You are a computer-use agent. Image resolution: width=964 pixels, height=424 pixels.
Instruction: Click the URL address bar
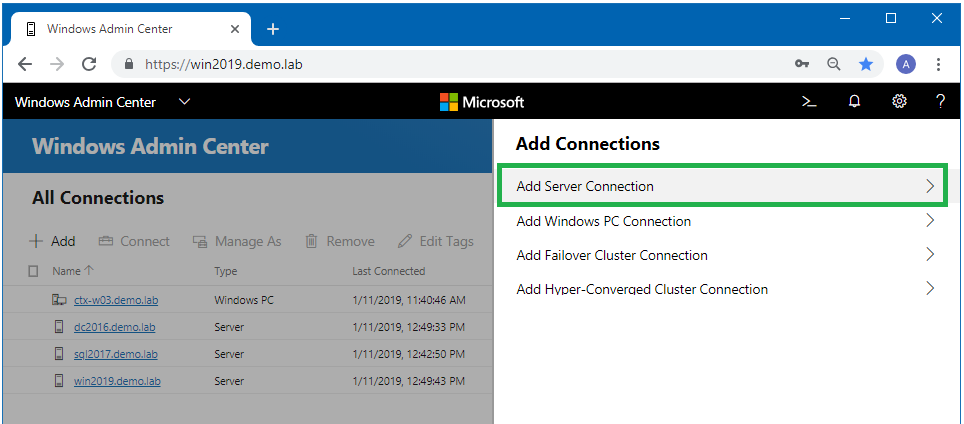point(450,64)
